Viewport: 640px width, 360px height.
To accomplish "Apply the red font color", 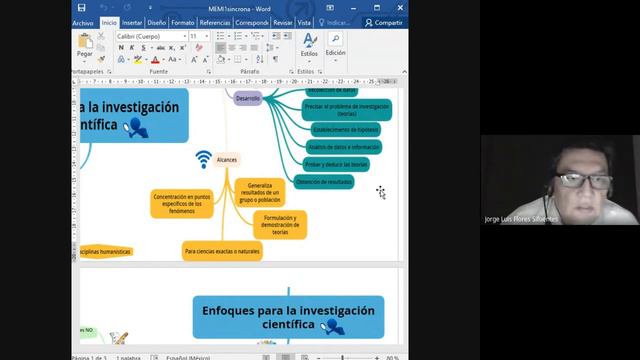I will tap(155, 60).
